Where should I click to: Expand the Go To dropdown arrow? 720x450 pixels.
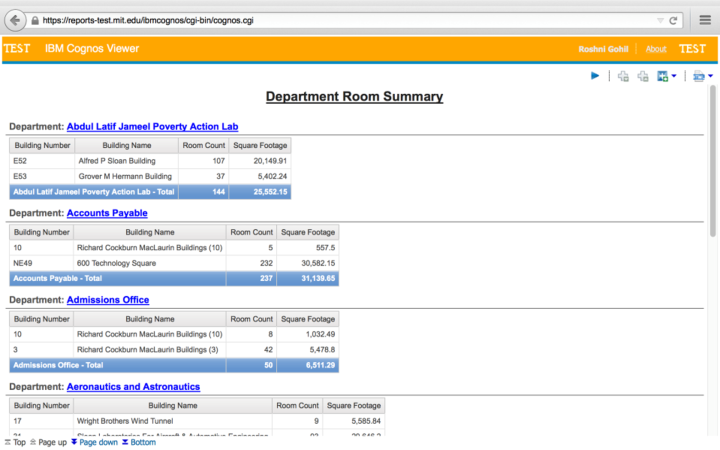click(x=674, y=76)
